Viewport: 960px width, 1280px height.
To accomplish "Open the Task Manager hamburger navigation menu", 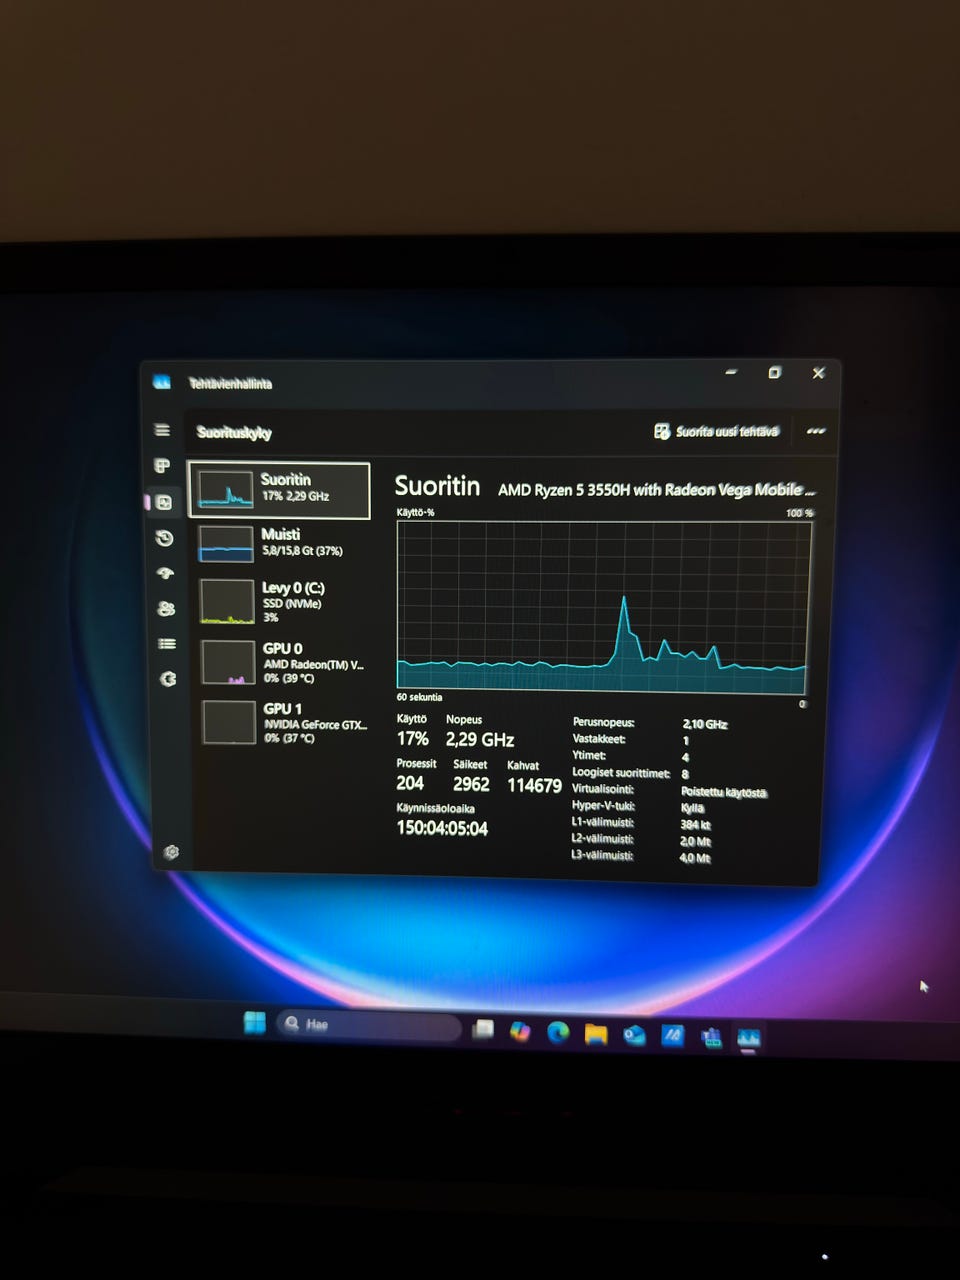I will click(162, 430).
